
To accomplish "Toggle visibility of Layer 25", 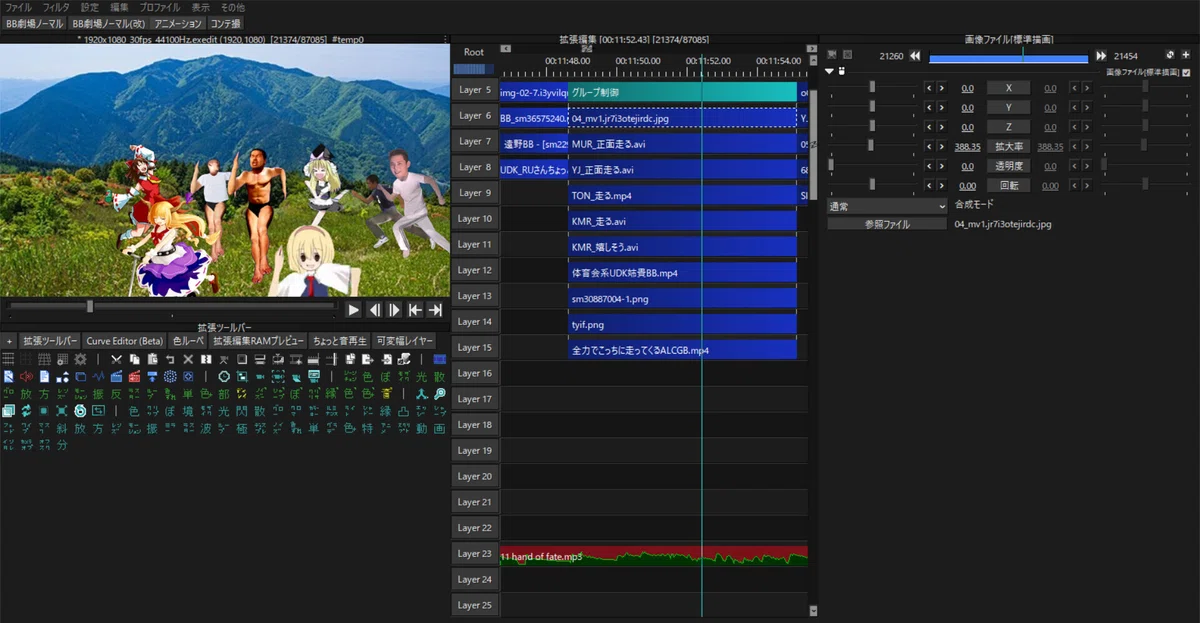I will click(475, 605).
